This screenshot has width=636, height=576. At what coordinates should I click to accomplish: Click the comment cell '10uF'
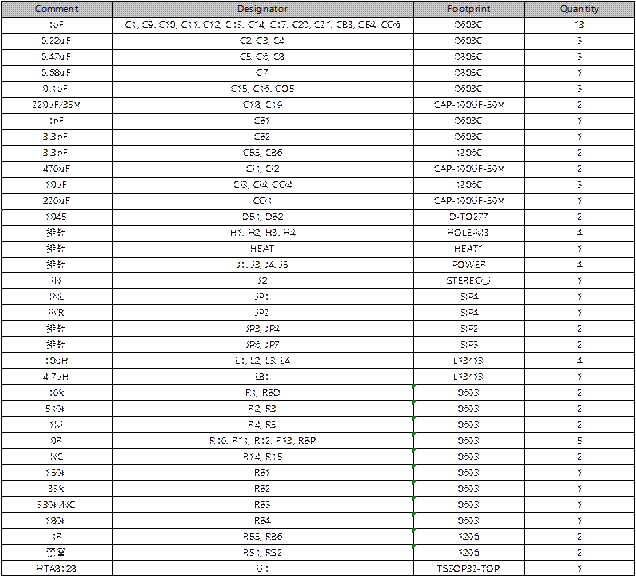57,185
